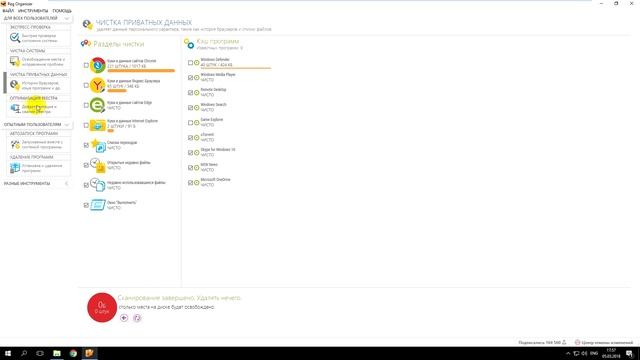Uncheck the Windows Media Player checkbox
Viewport: 640px width, 360px height.
click(190, 78)
